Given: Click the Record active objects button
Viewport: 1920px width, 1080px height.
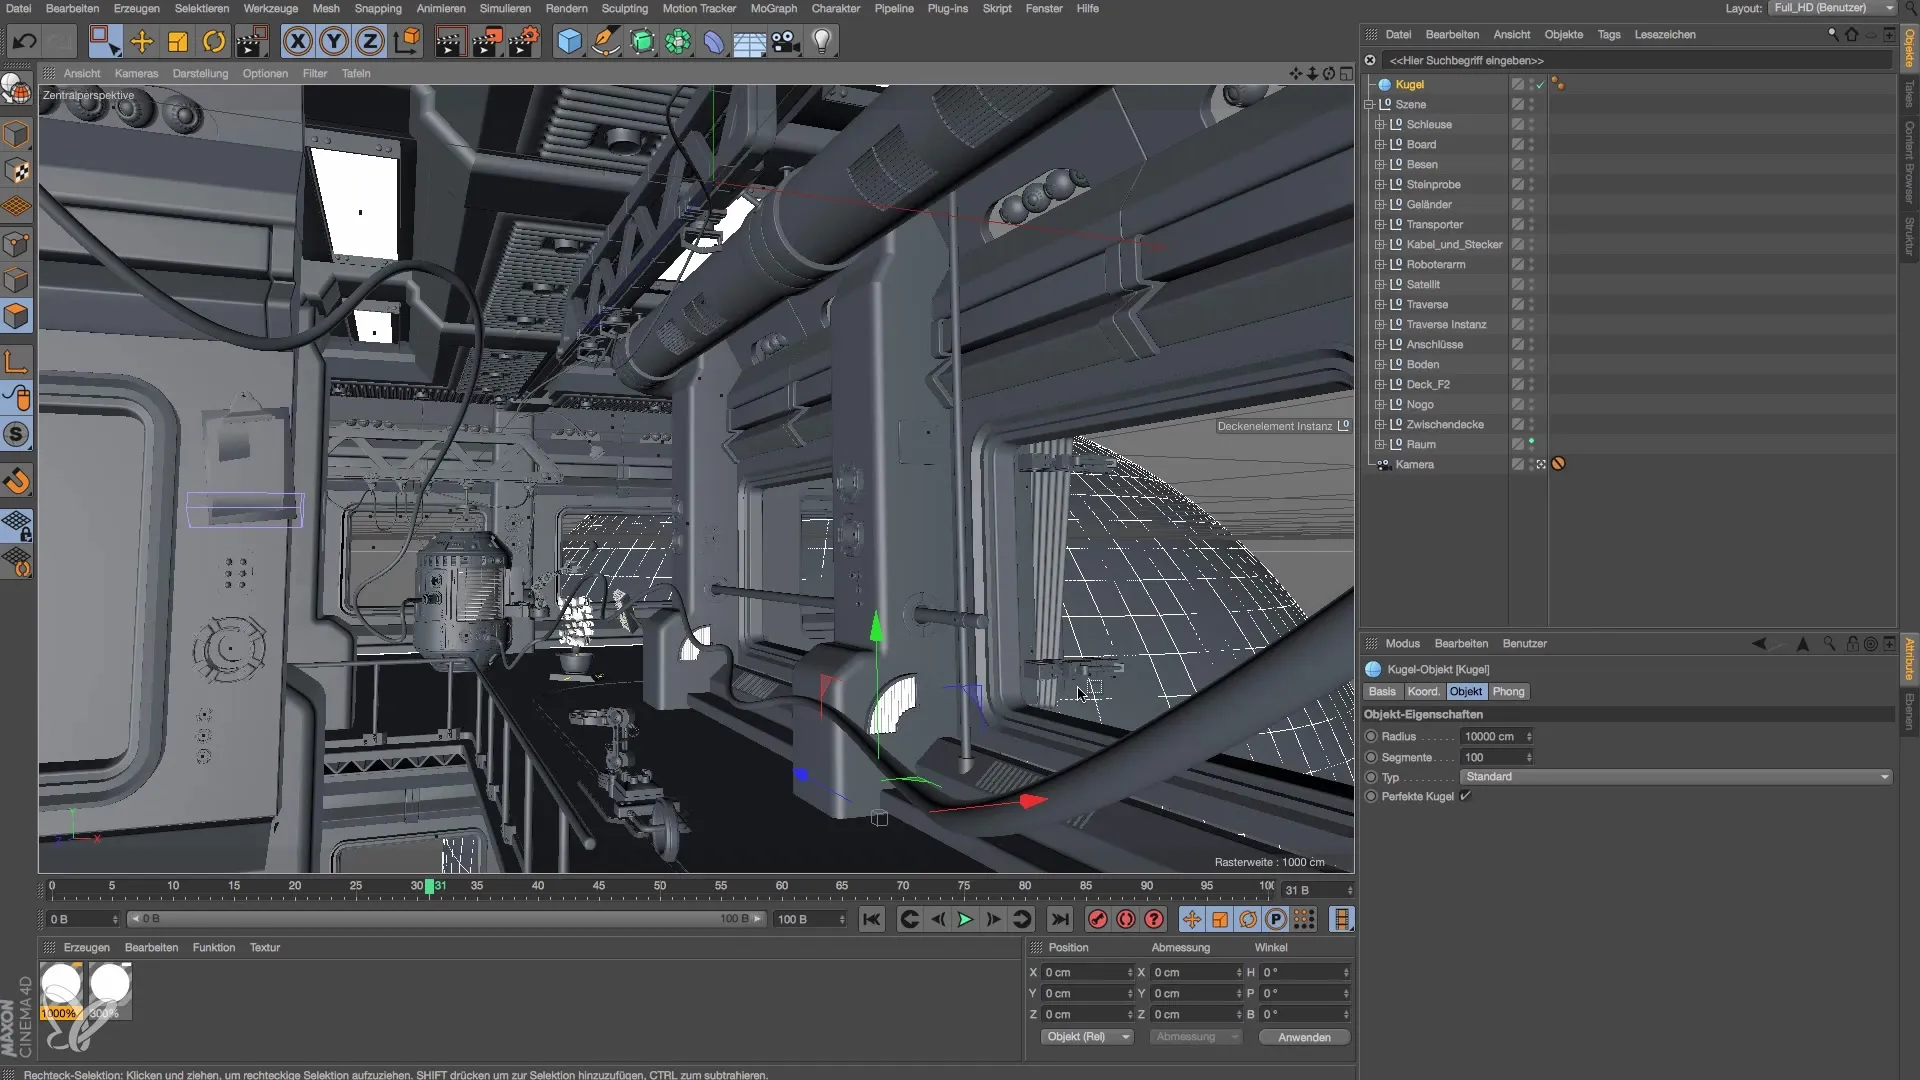Looking at the screenshot, I should click(1097, 919).
